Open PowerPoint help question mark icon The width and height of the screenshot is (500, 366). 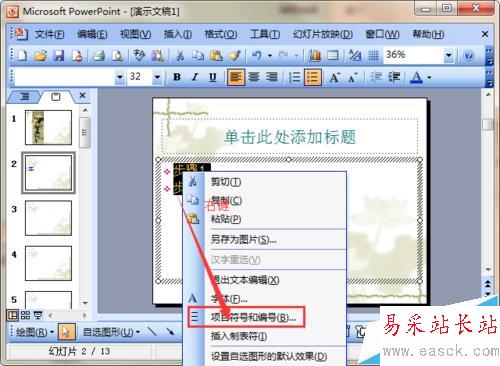click(468, 55)
